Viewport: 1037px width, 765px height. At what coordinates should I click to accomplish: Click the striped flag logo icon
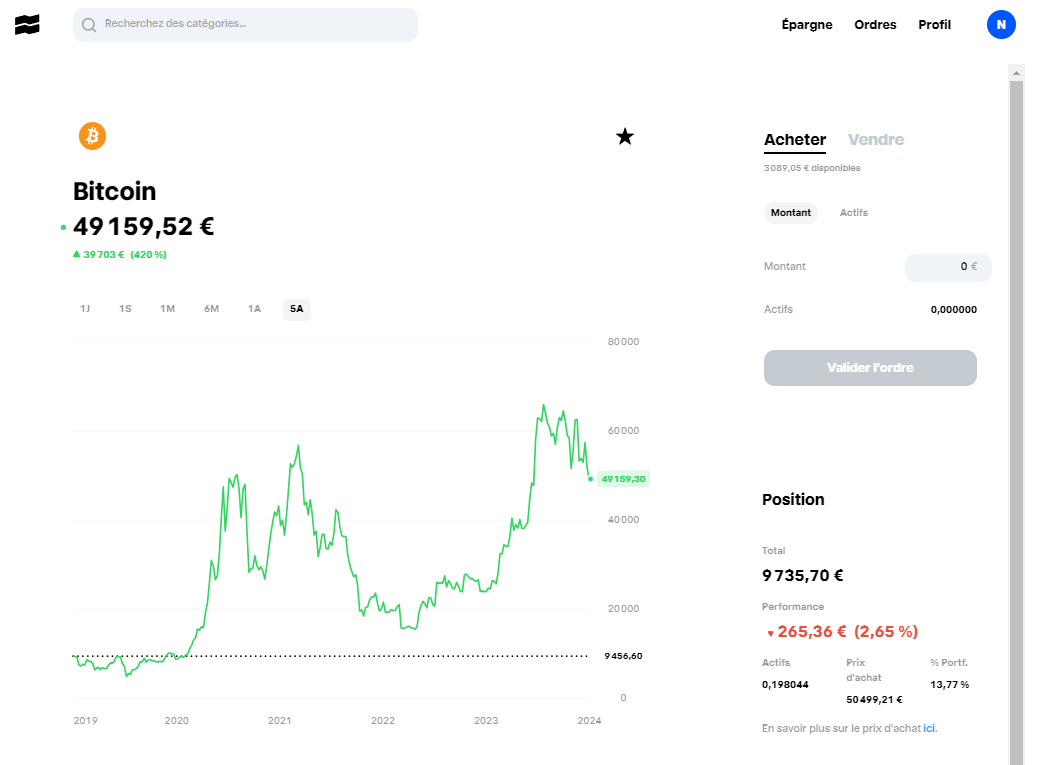pos(27,24)
